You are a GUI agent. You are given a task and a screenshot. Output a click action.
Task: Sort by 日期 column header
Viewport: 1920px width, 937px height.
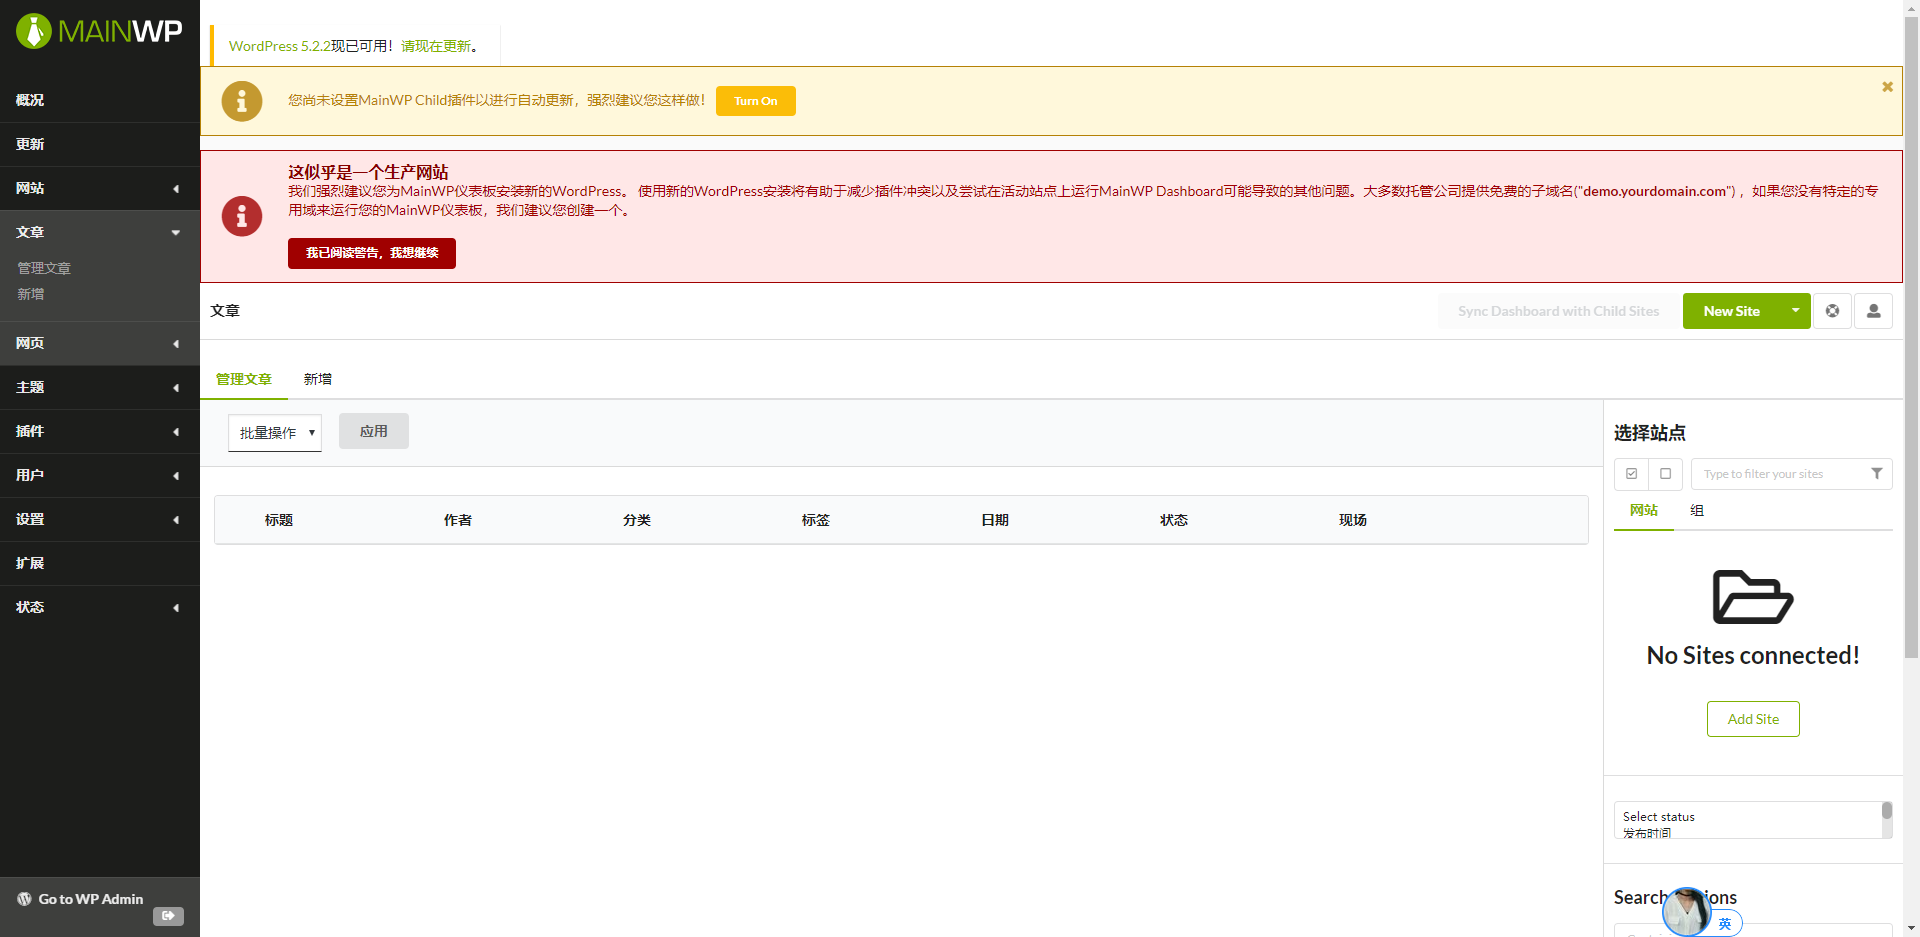coord(995,520)
